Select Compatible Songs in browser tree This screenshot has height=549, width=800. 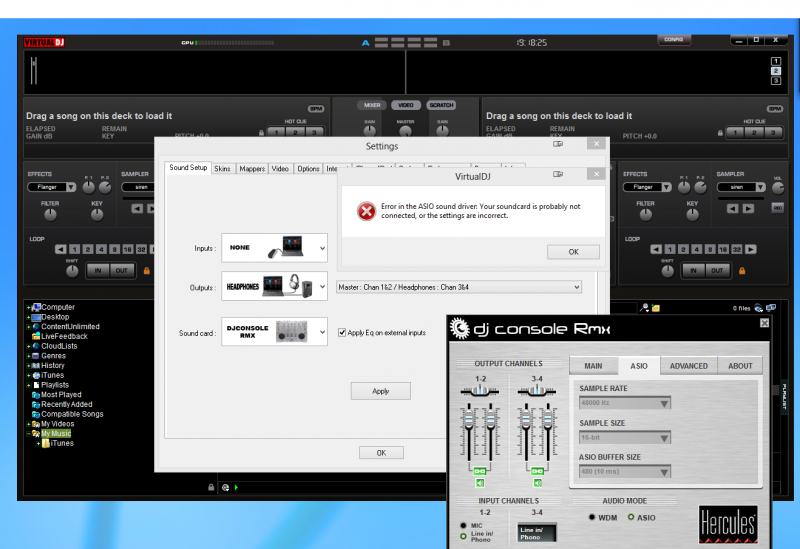72,414
